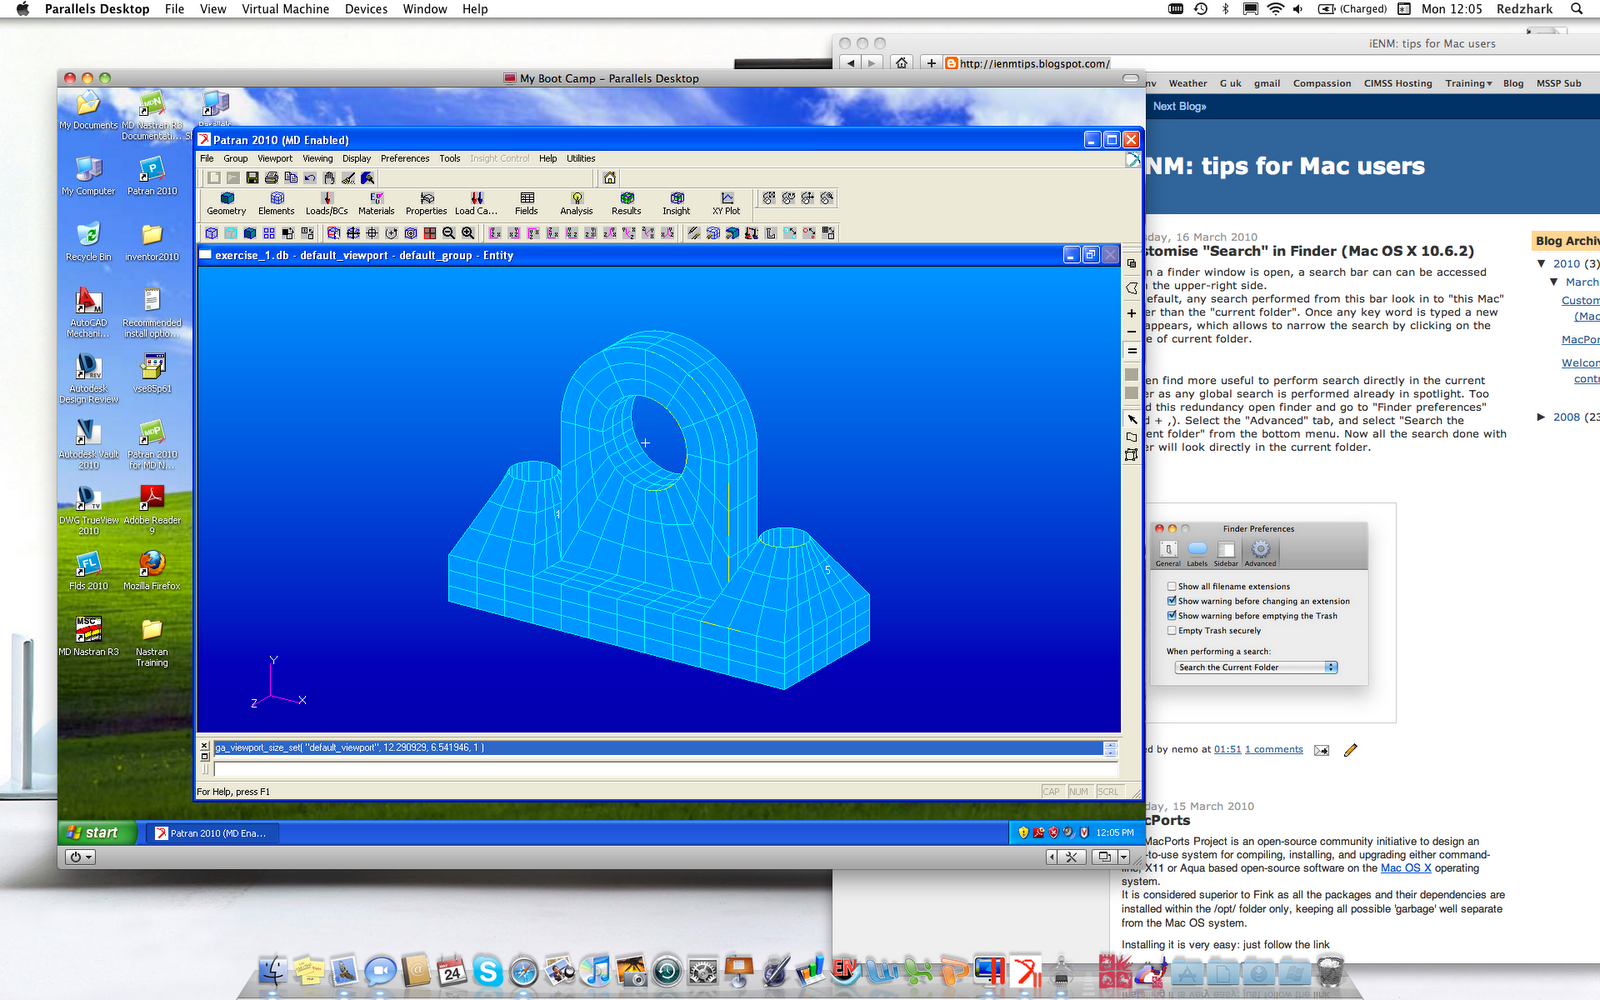Click 'Next Blog»' link in Safari
1600x1000 pixels.
tap(1180, 106)
